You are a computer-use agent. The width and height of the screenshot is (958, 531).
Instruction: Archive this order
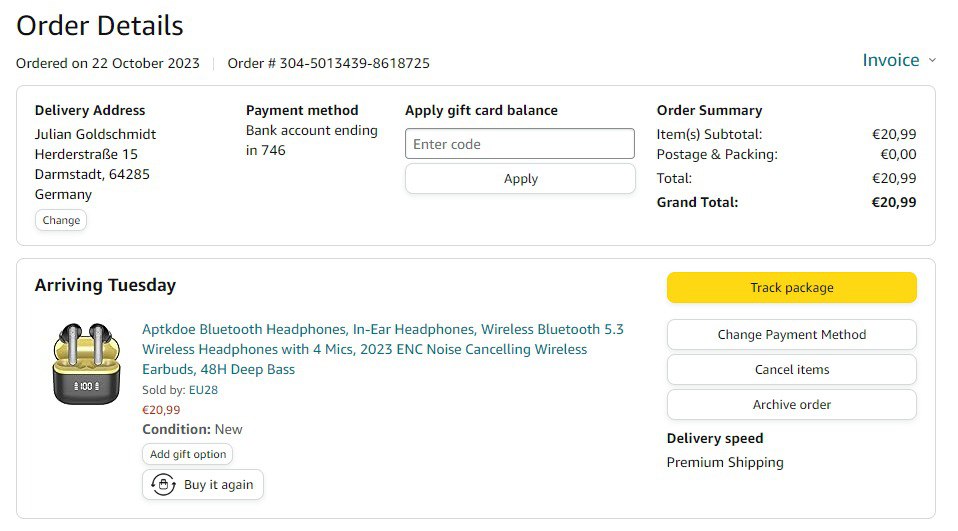791,405
